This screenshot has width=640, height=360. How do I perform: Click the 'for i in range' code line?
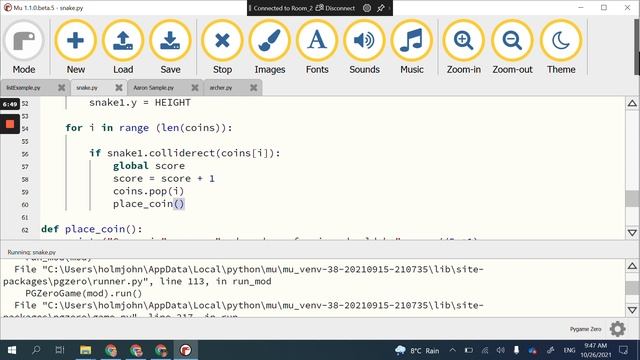pyautogui.click(x=149, y=128)
